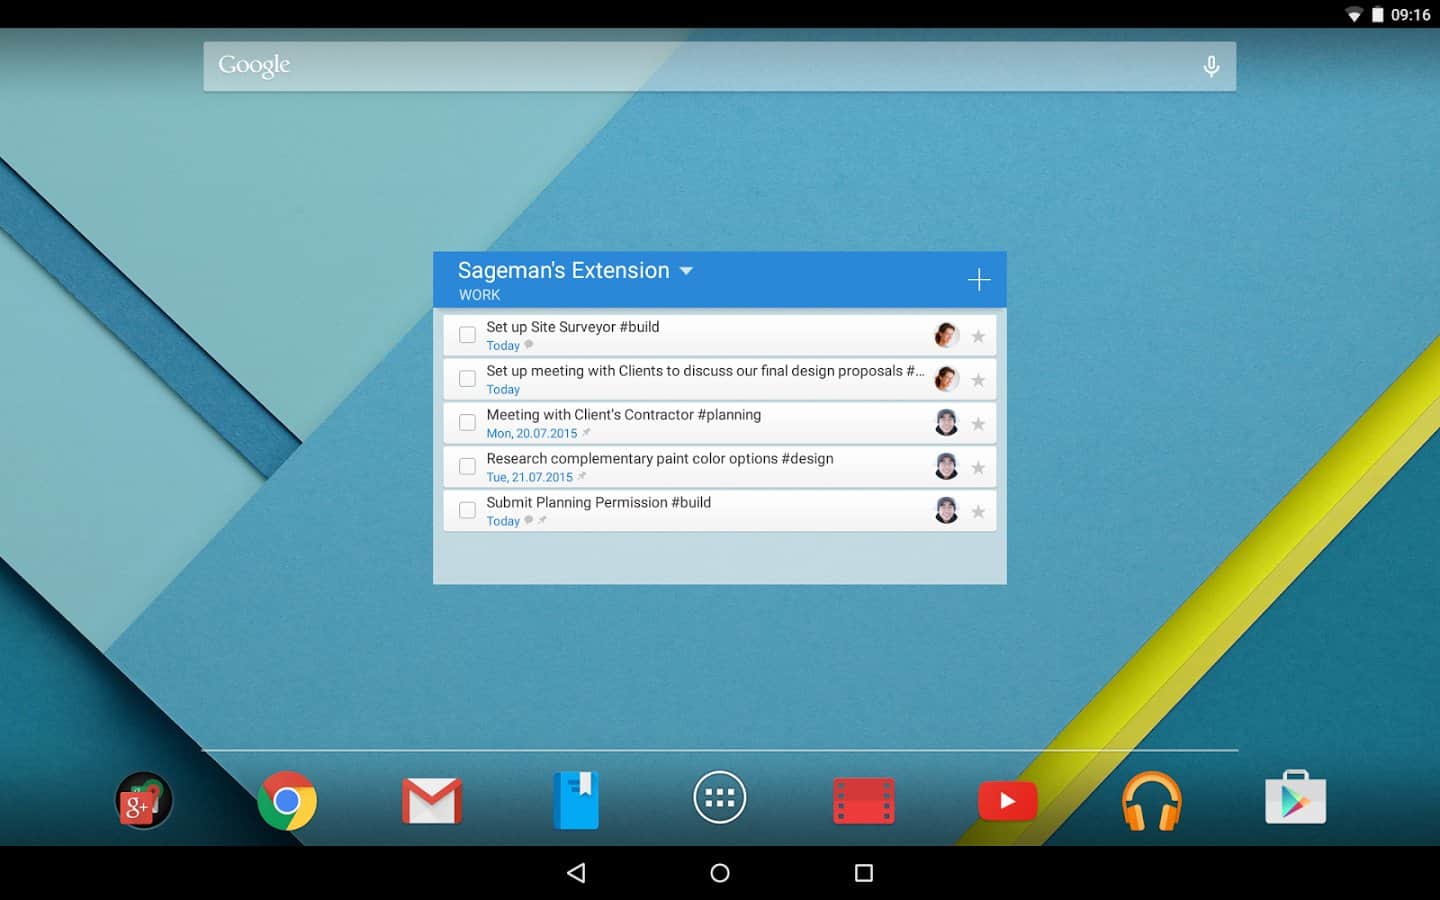Open the client meeting design proposals task
Viewport: 1440px width, 900px height.
[x=700, y=379]
